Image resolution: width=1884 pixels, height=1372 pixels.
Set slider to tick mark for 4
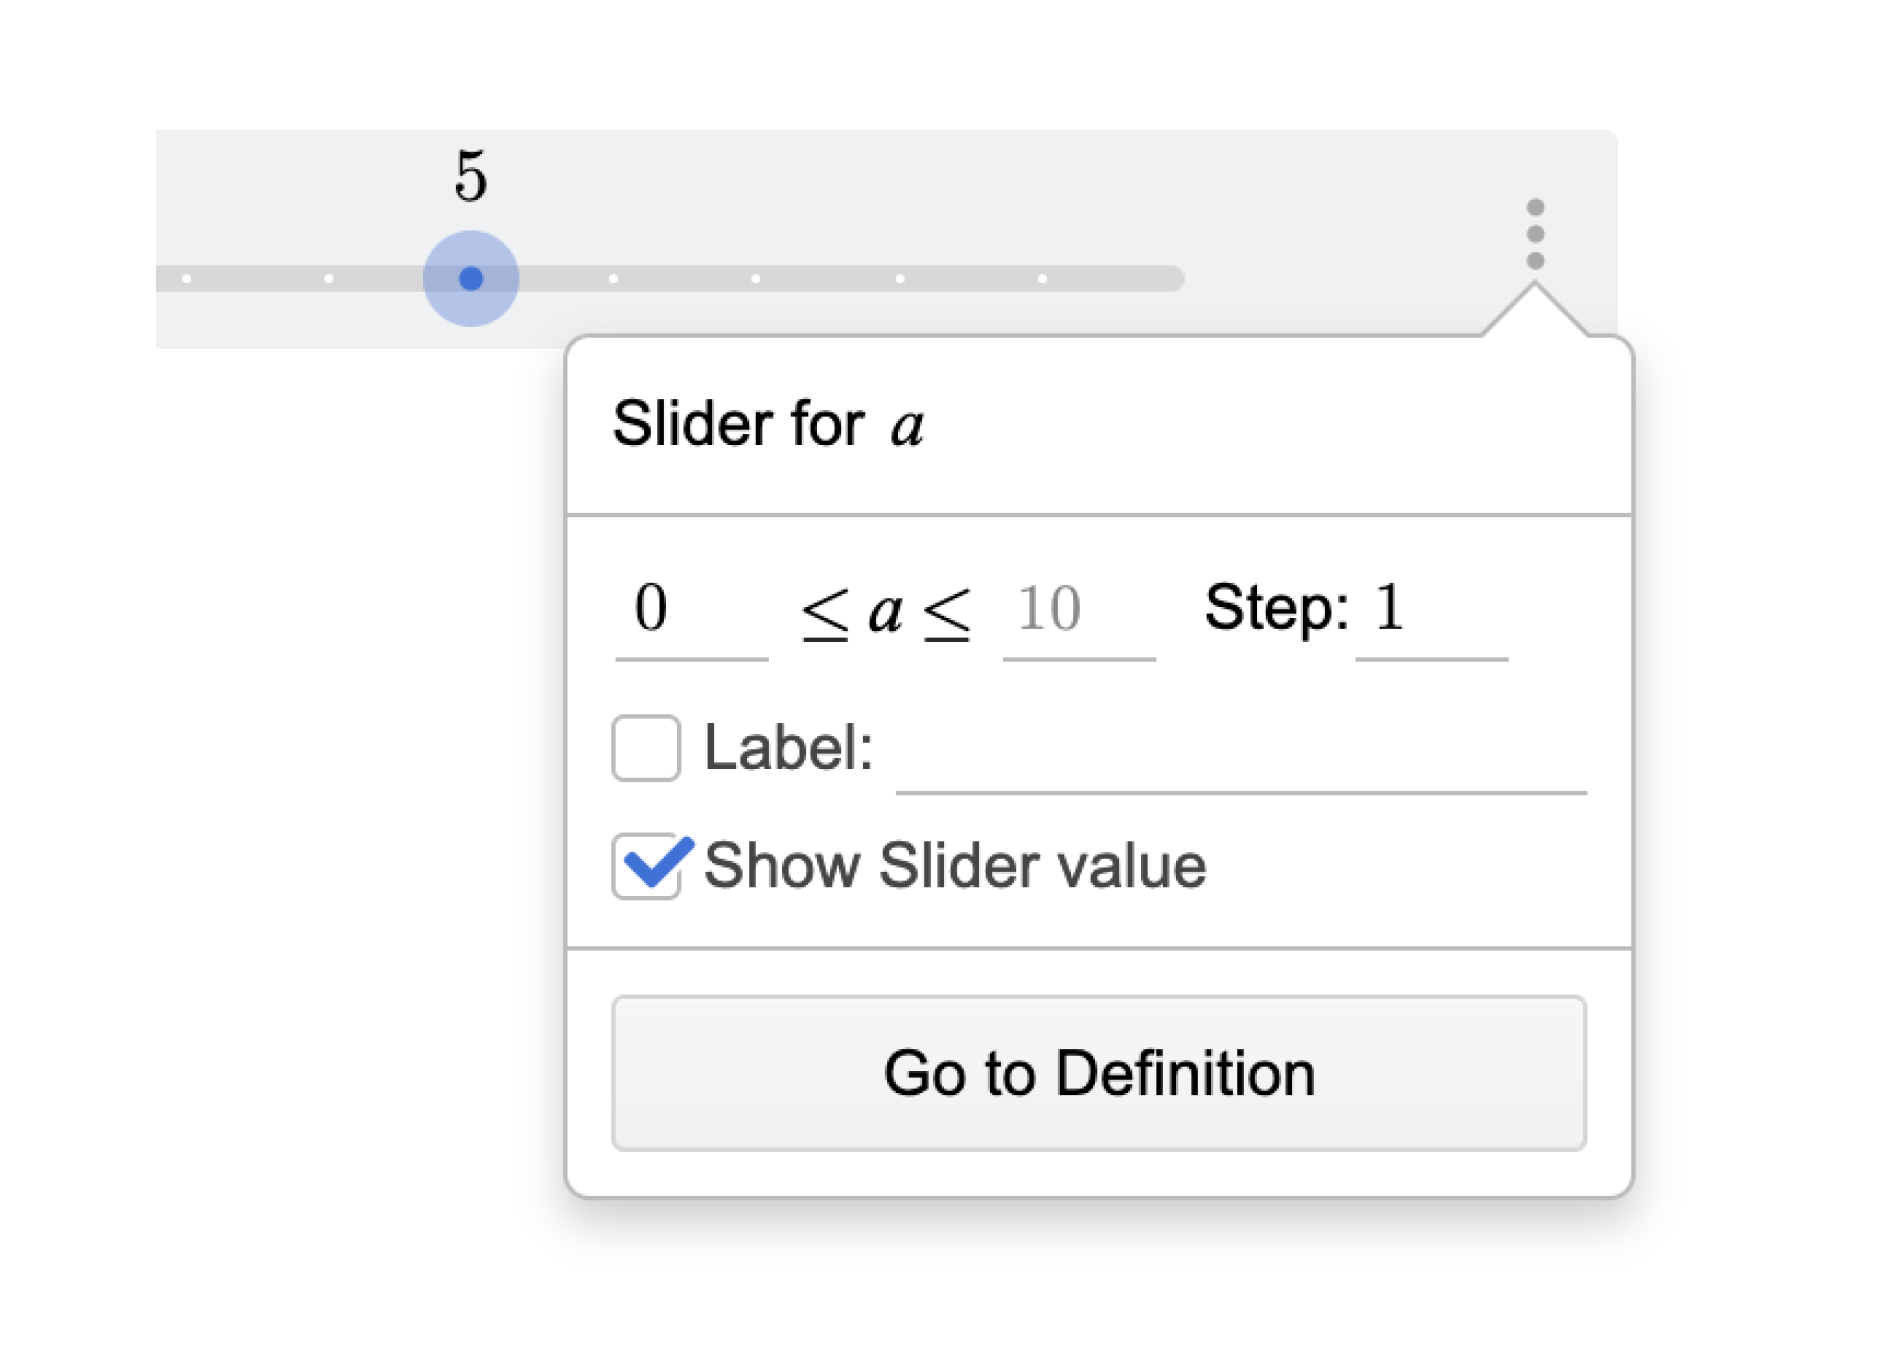[x=328, y=278]
